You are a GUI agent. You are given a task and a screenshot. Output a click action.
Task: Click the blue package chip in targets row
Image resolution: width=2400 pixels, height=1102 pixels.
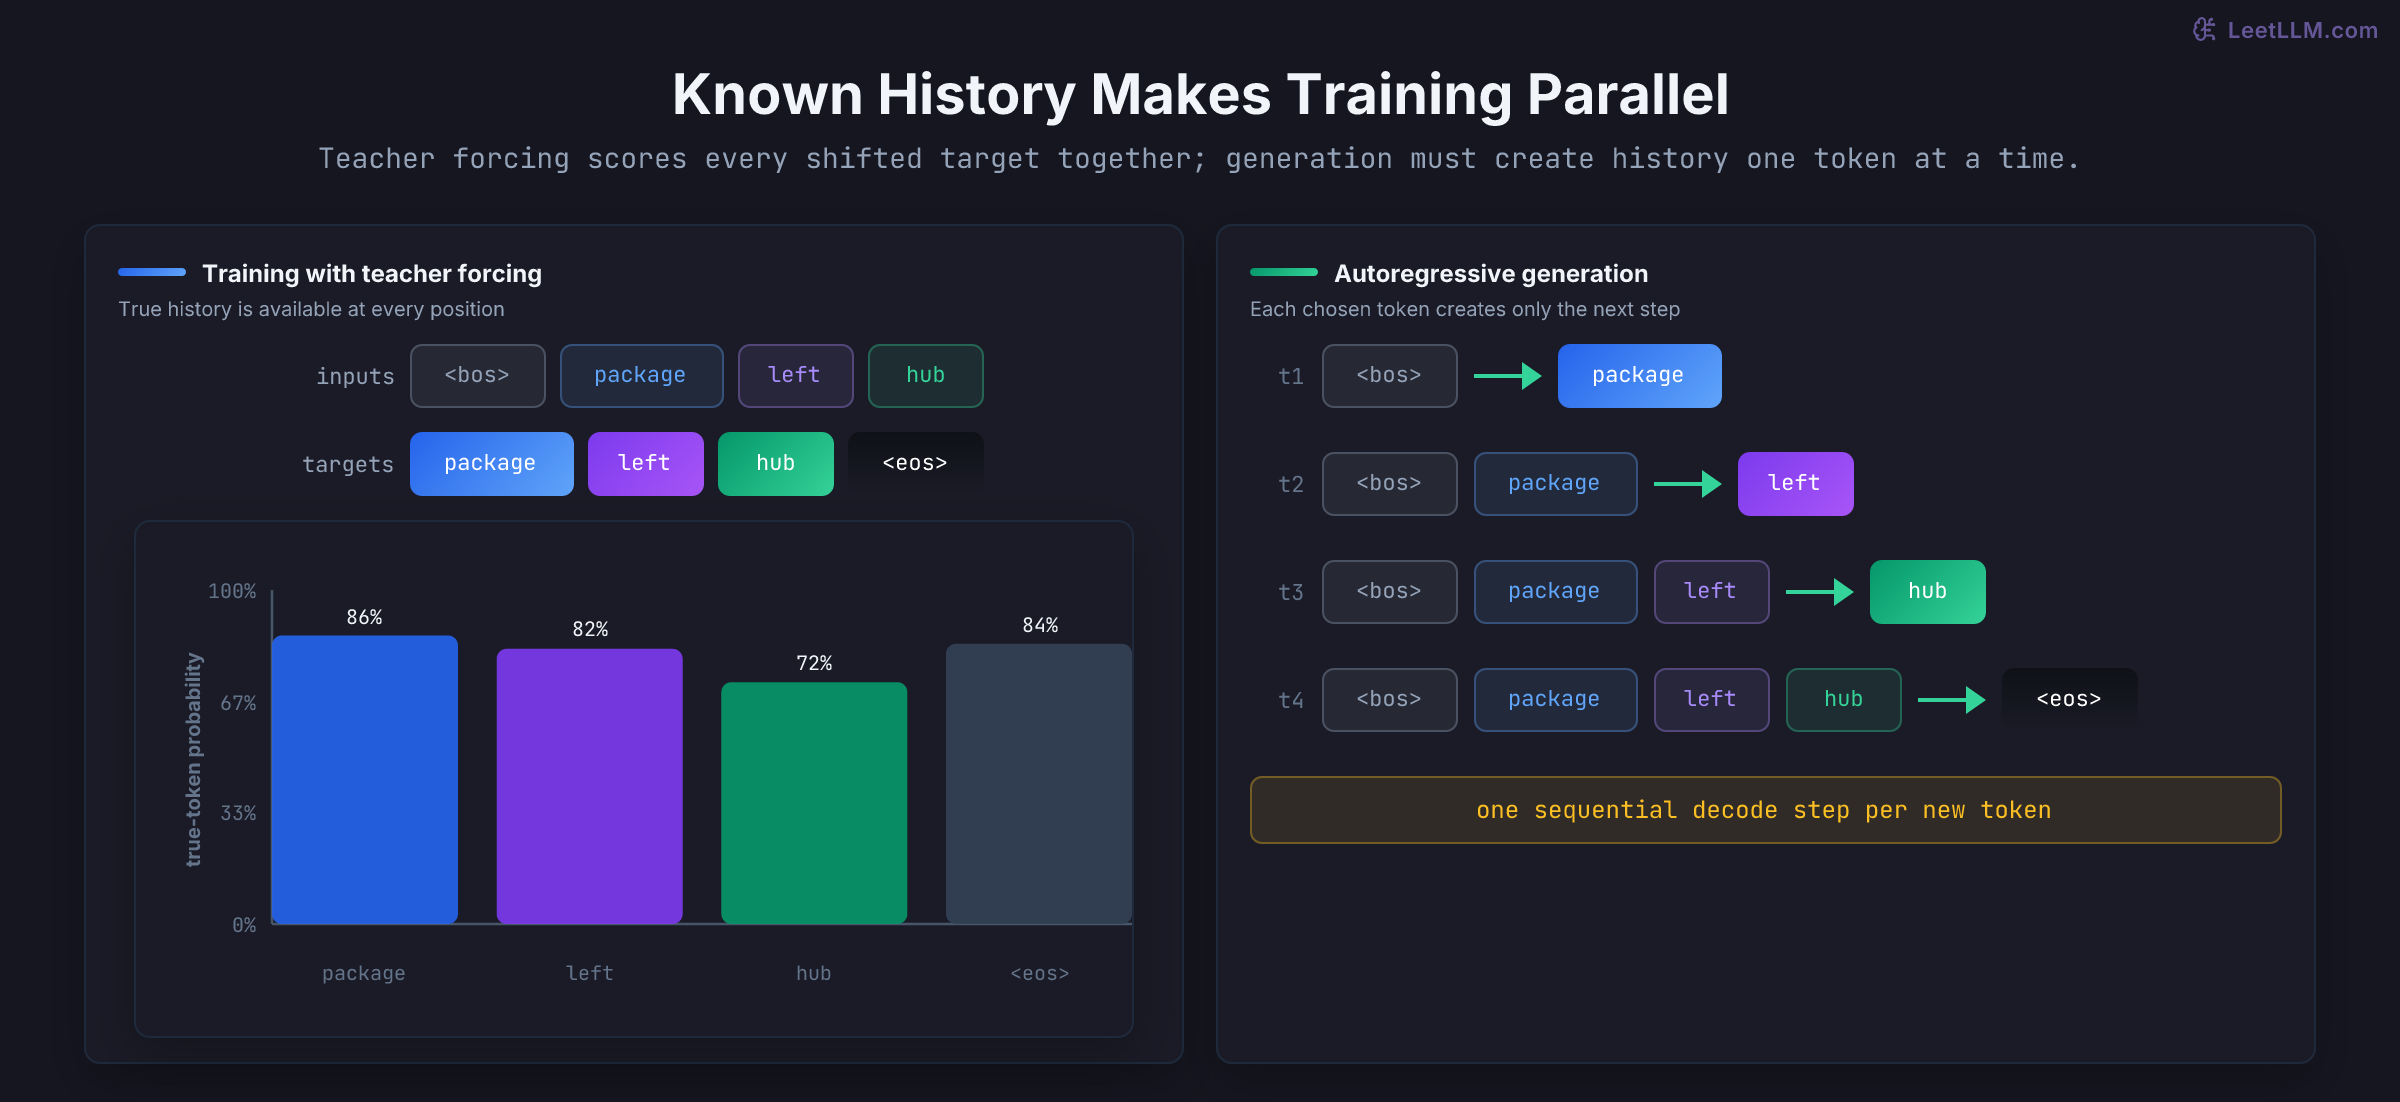[x=491, y=464]
